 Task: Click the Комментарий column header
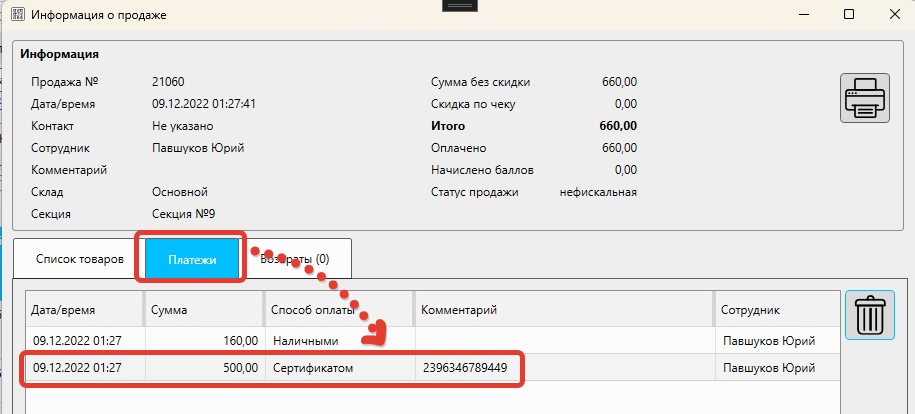pos(563,310)
